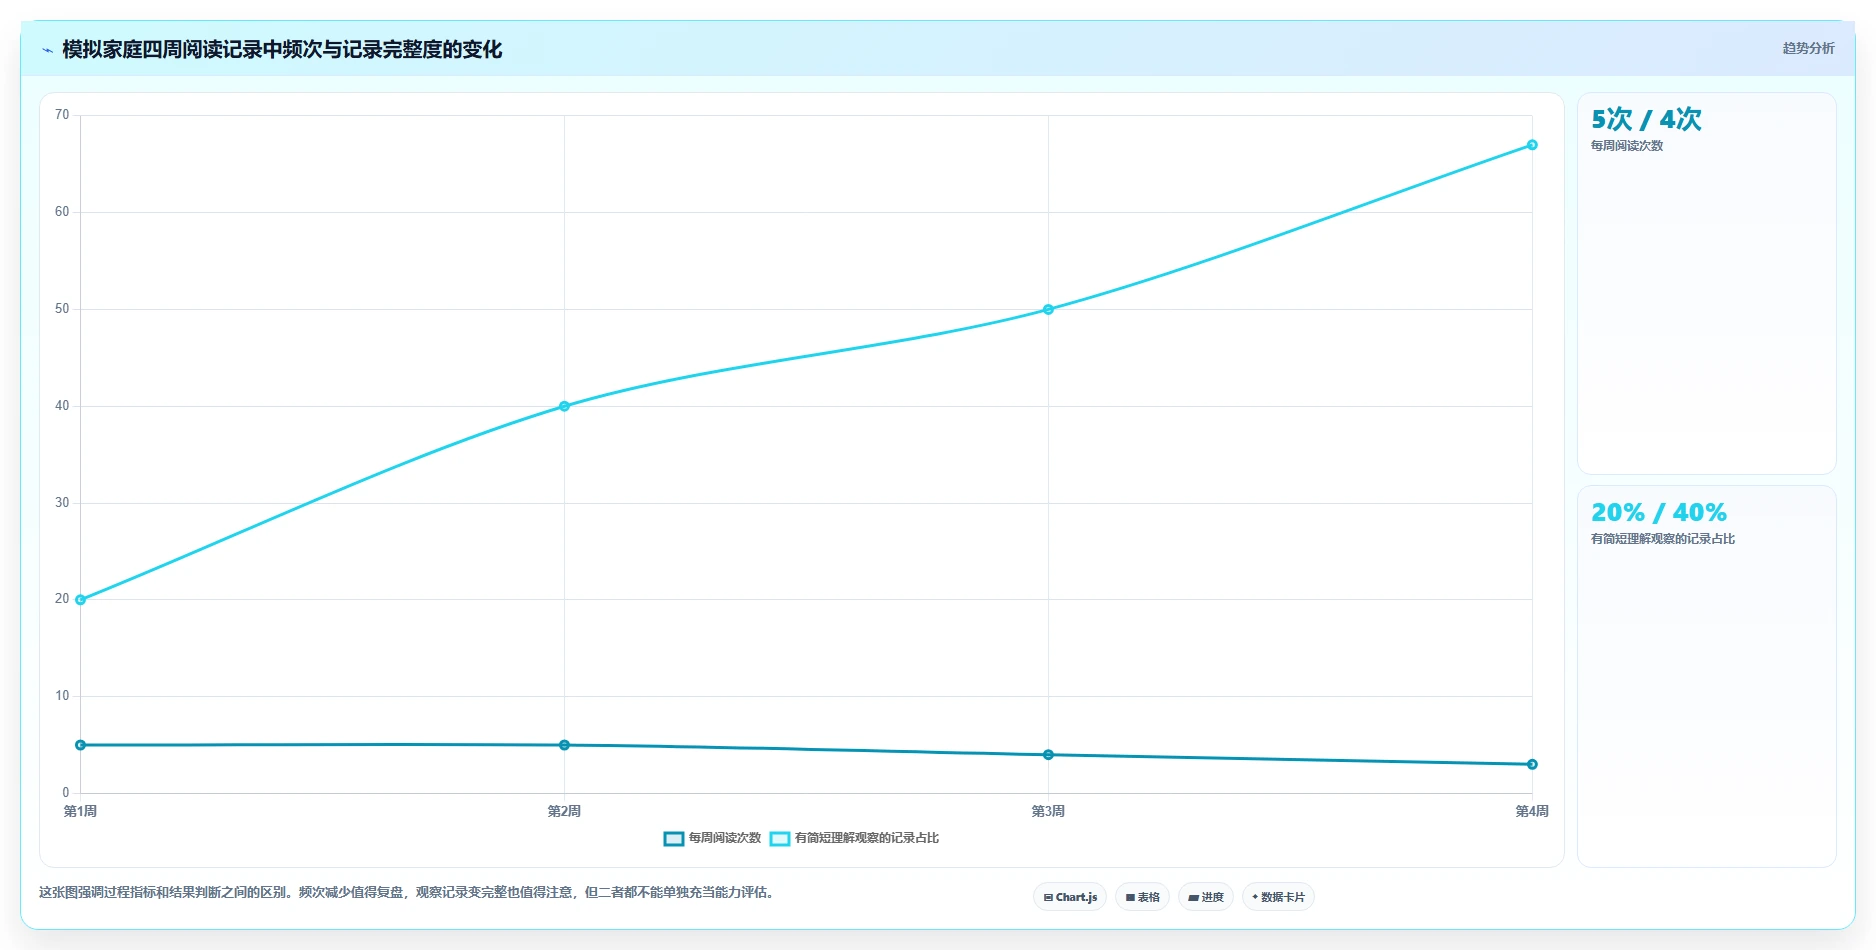Select the 进度 tag chip
This screenshot has height=950, width=1876.
pyautogui.click(x=1206, y=897)
